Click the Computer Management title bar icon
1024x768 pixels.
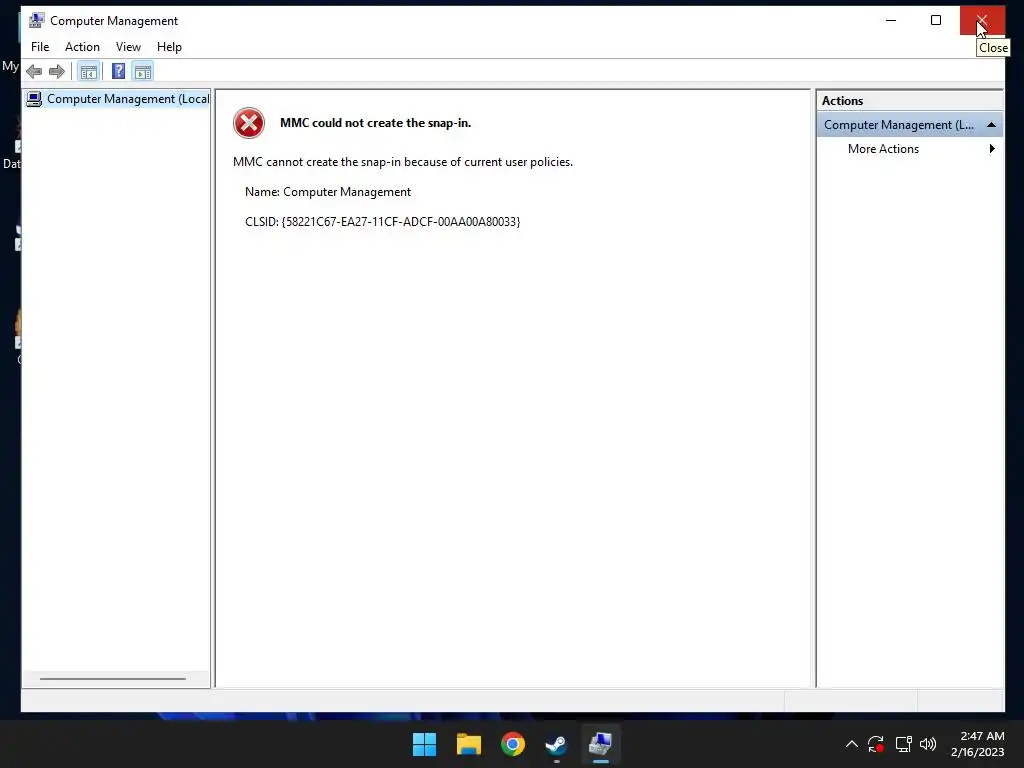(x=37, y=20)
